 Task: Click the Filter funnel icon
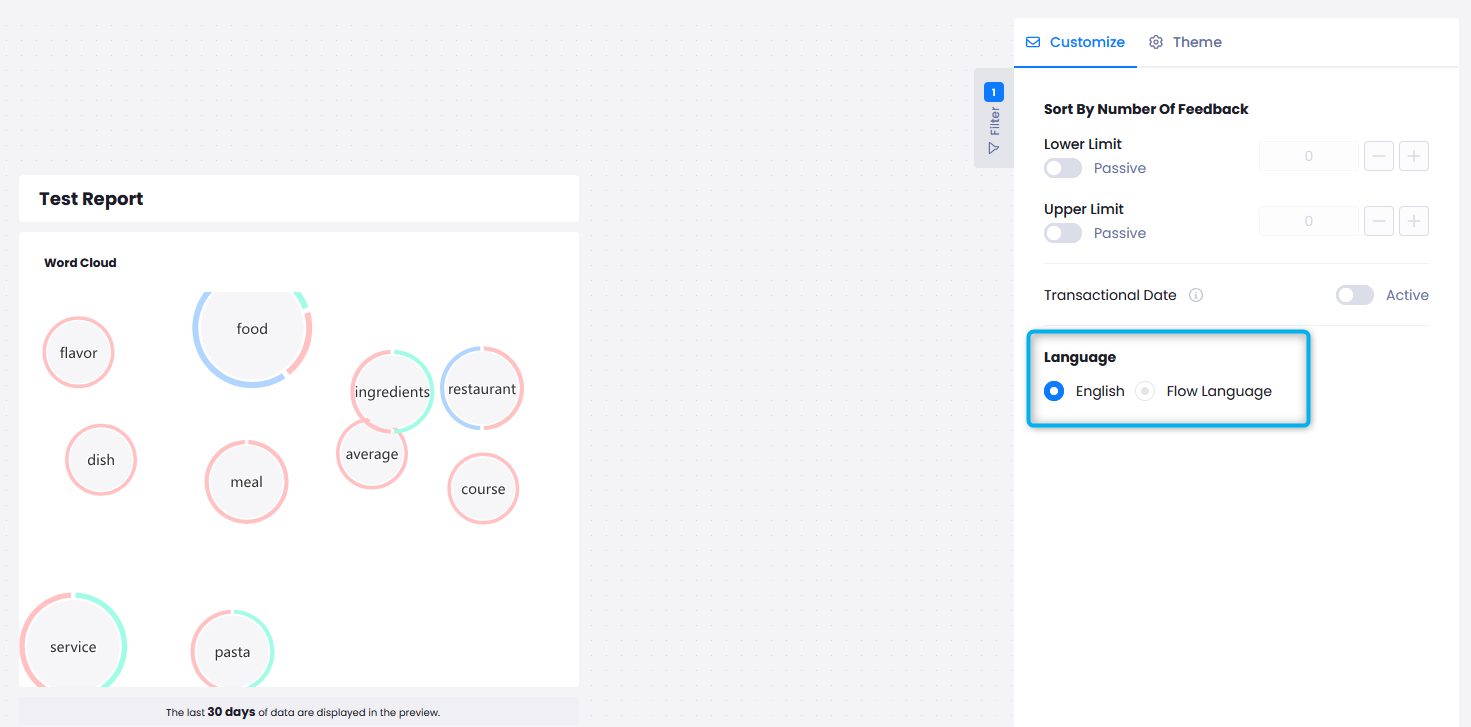[x=993, y=148]
